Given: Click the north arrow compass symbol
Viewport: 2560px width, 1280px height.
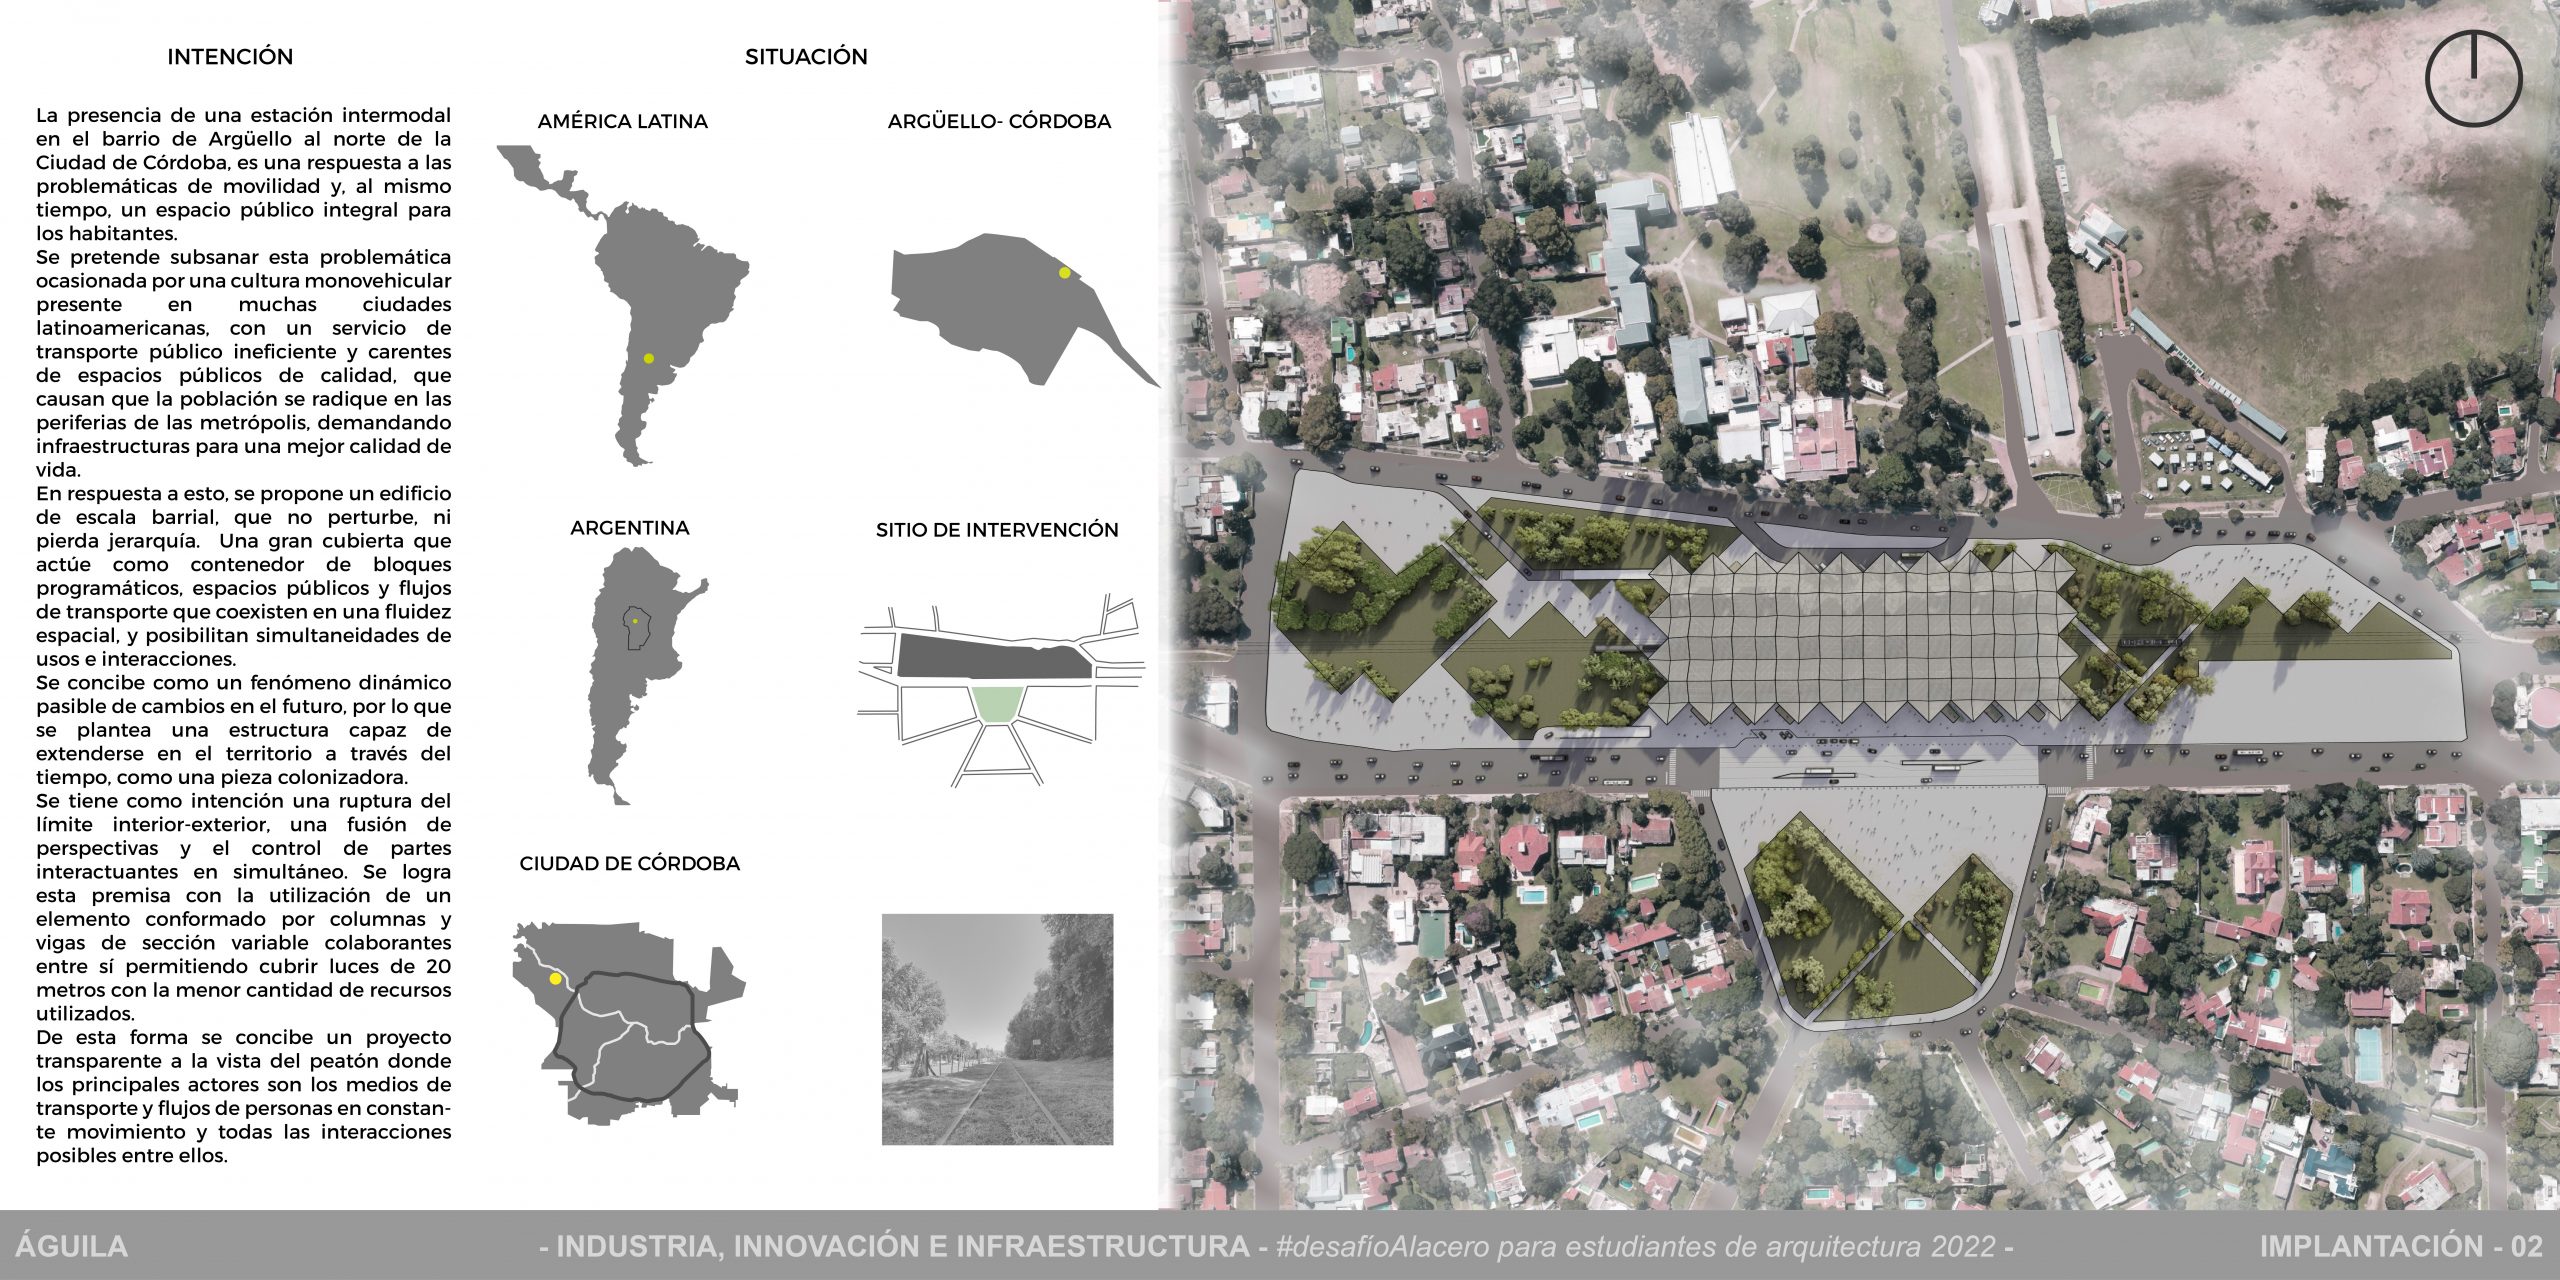Looking at the screenshot, I should (x=2473, y=78).
